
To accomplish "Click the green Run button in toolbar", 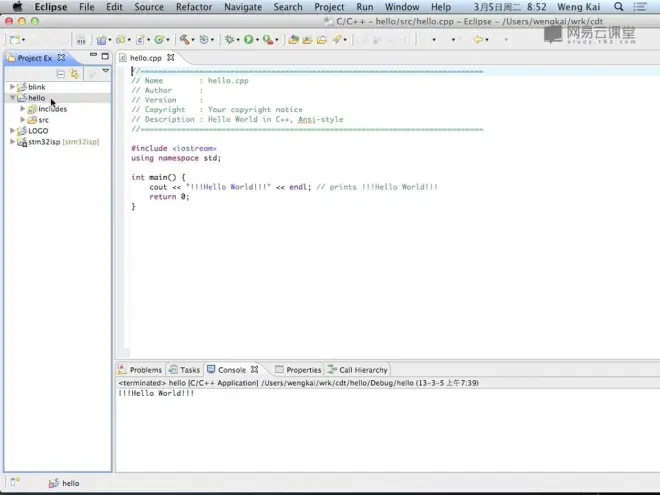I will (249, 40).
